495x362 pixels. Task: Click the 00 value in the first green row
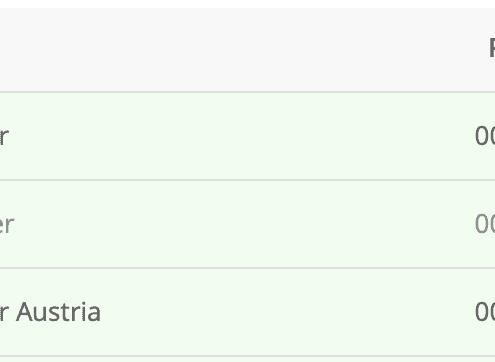point(485,136)
